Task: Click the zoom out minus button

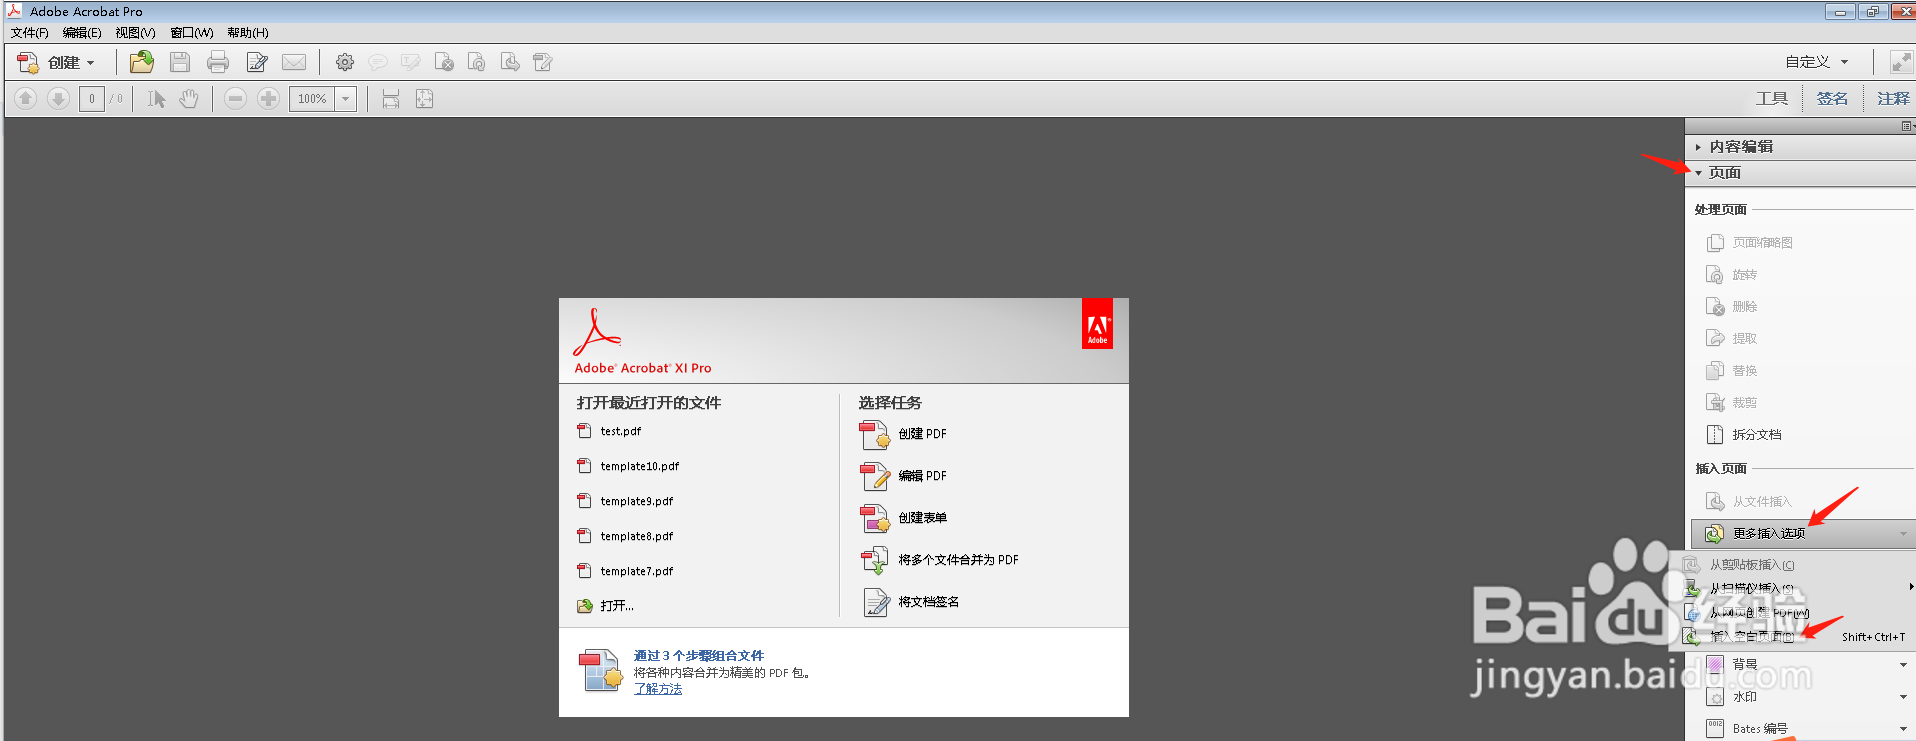Action: [x=235, y=98]
